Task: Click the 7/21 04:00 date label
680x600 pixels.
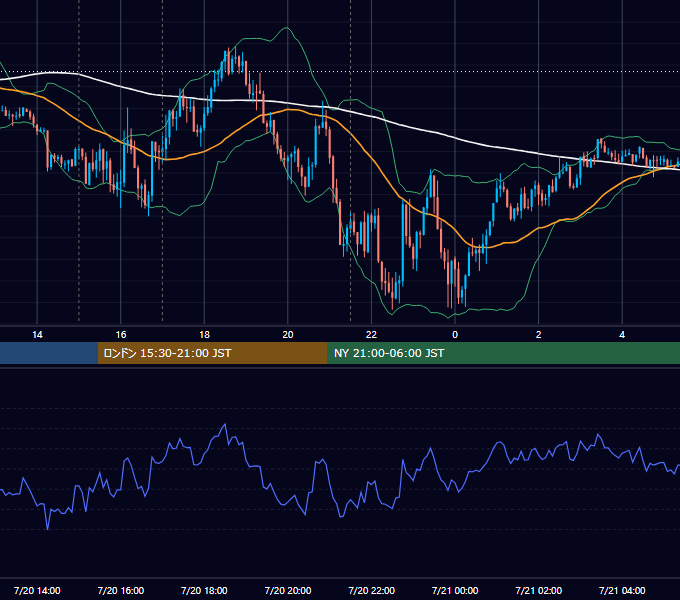Action: click(x=622, y=590)
